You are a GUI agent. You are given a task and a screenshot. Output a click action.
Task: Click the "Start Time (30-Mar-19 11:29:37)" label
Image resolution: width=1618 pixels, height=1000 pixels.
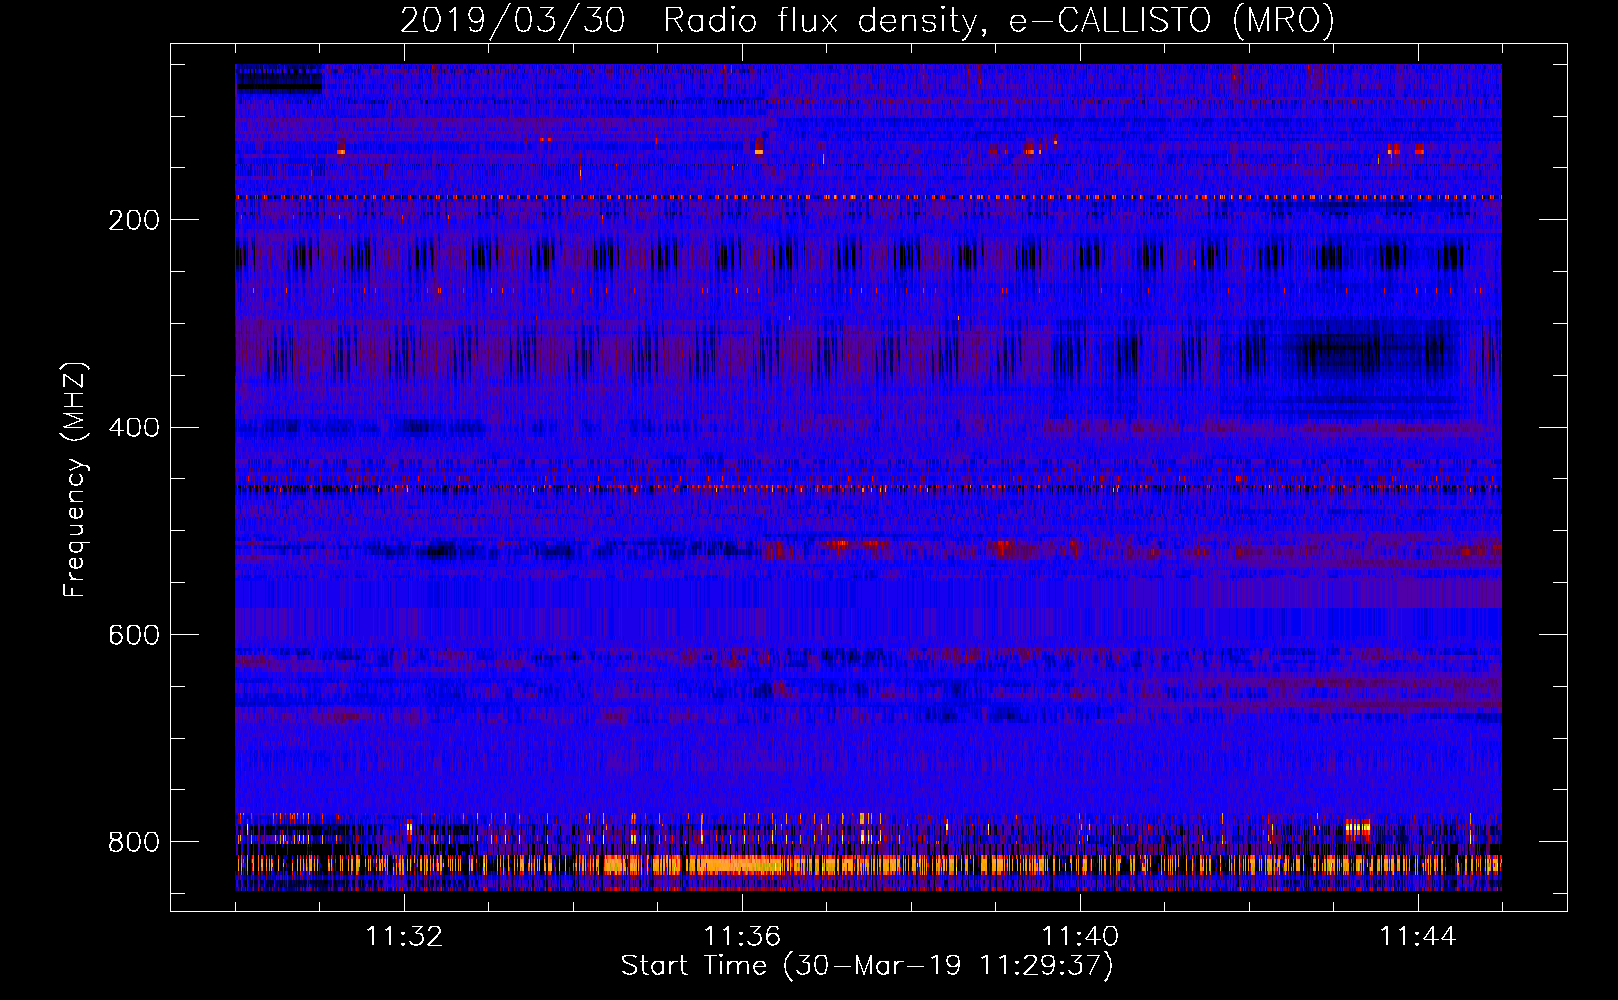[867, 966]
